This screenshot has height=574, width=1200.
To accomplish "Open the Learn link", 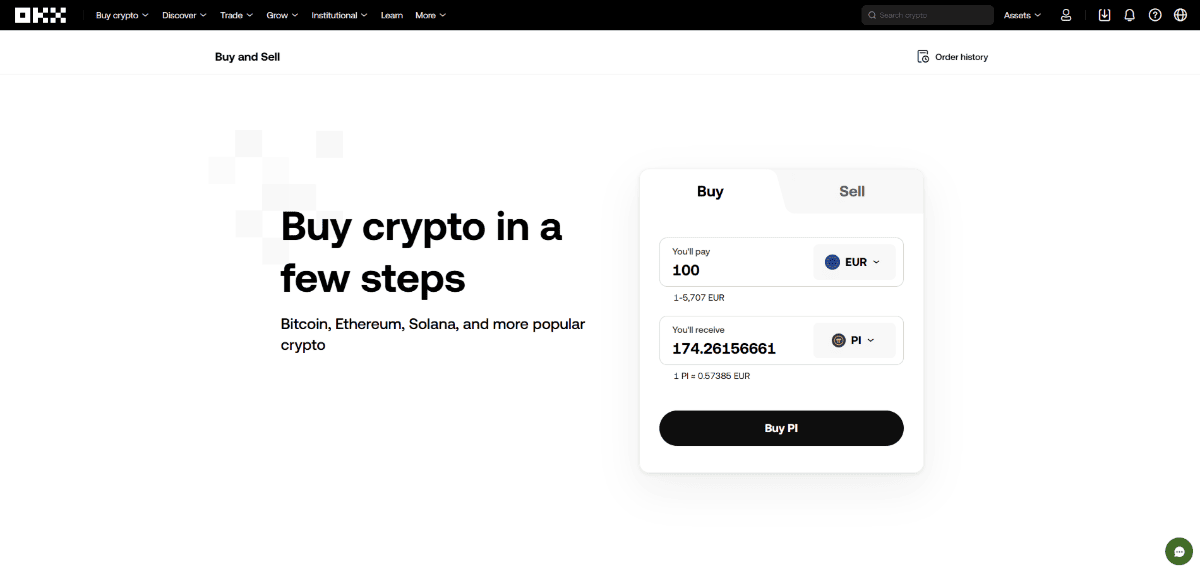I will pos(392,15).
